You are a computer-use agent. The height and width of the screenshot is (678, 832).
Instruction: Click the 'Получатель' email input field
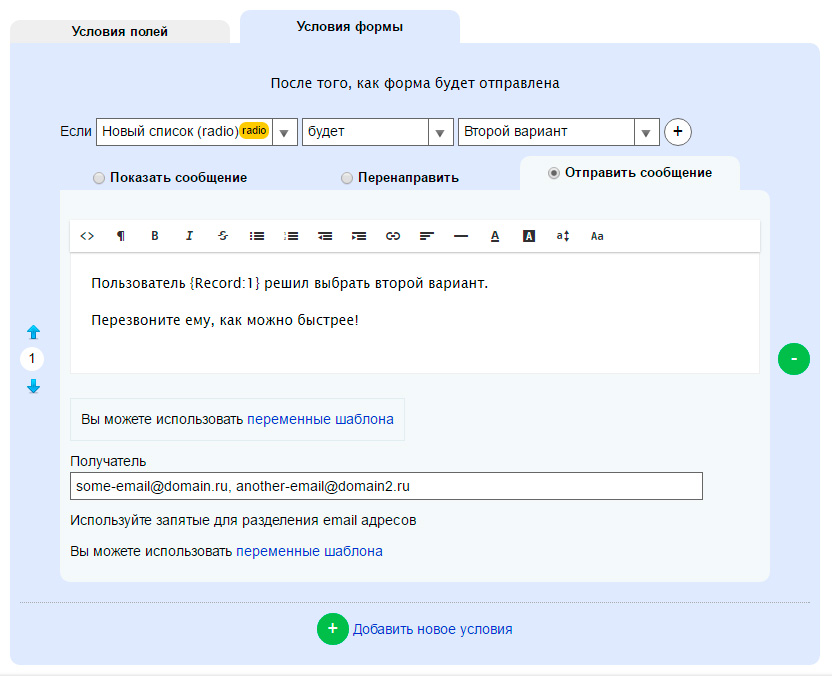click(x=386, y=486)
